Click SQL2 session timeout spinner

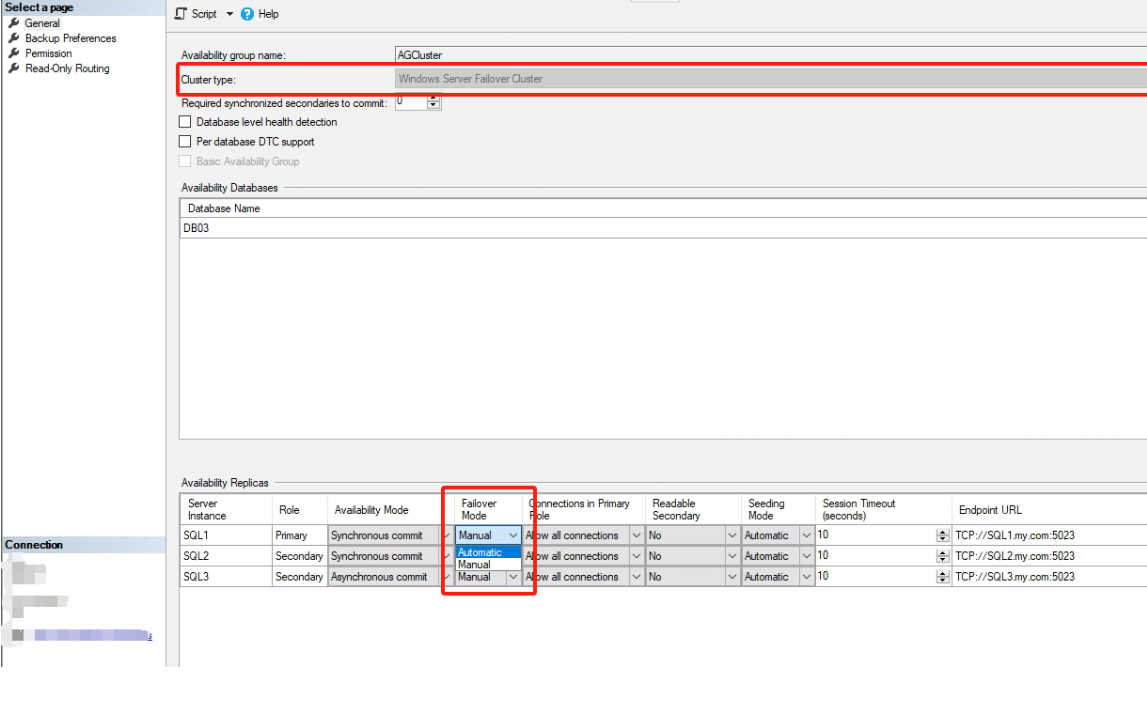tap(942, 556)
